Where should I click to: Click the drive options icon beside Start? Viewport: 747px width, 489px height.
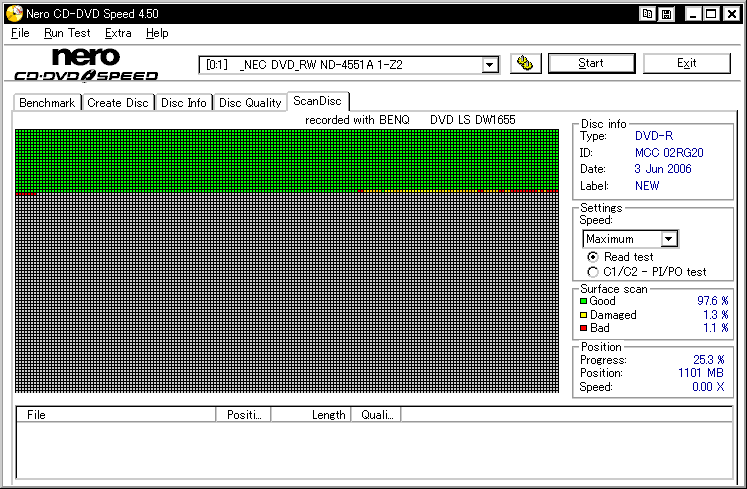(x=525, y=63)
